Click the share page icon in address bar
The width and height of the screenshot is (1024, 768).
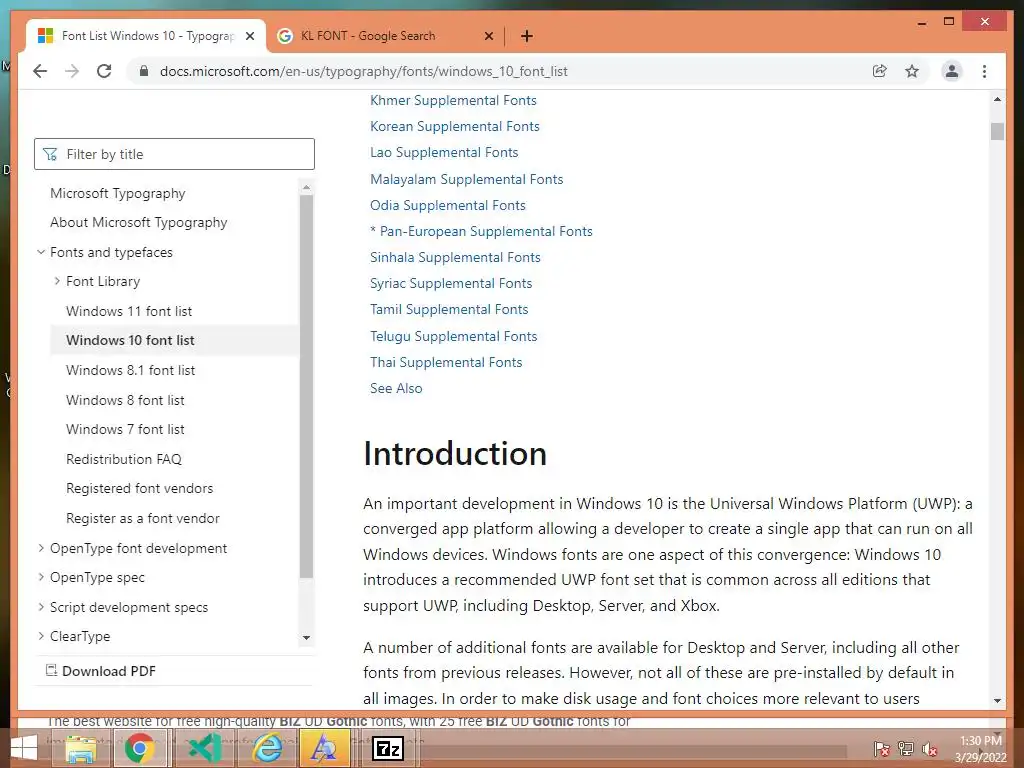pyautogui.click(x=880, y=71)
